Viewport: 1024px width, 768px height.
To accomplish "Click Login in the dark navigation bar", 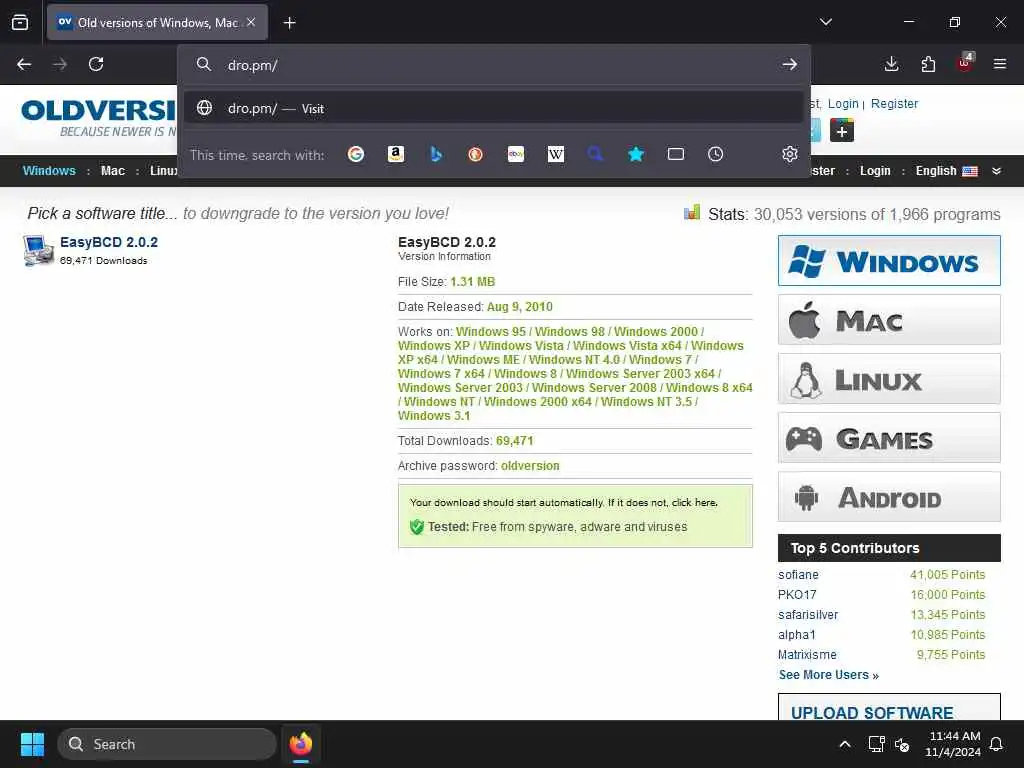I will click(875, 171).
